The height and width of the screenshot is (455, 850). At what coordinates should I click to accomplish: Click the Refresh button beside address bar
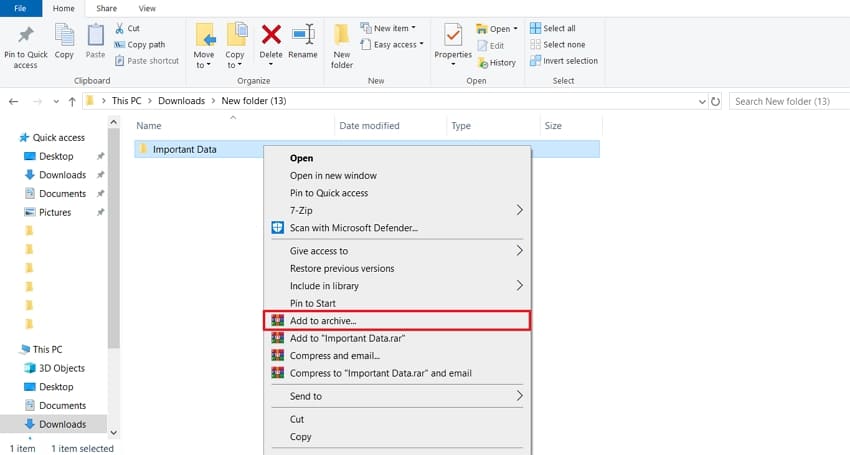coord(716,101)
